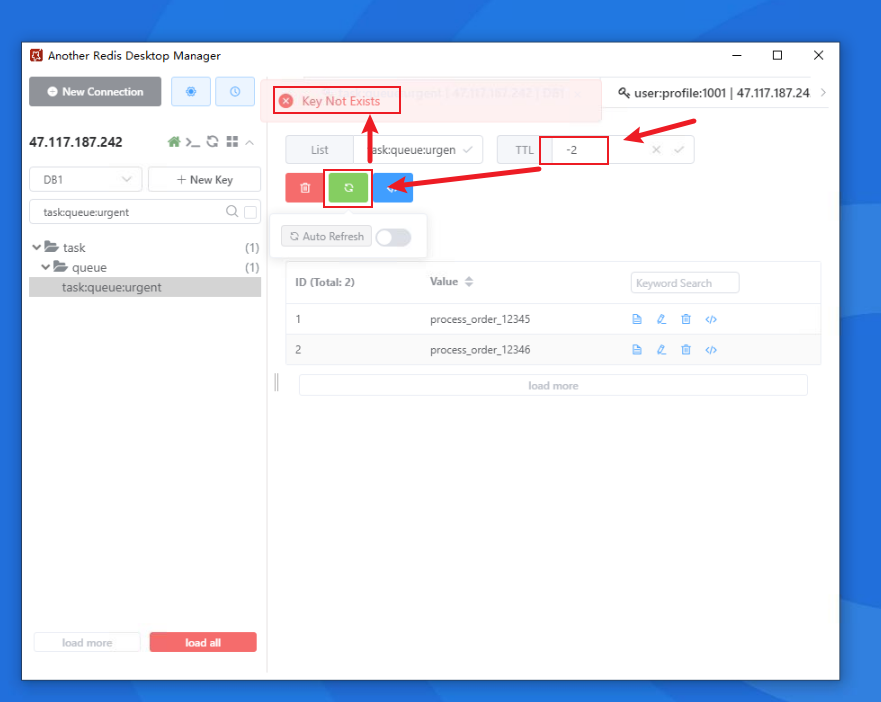Switch to the user:profile:1001 tab

click(714, 93)
